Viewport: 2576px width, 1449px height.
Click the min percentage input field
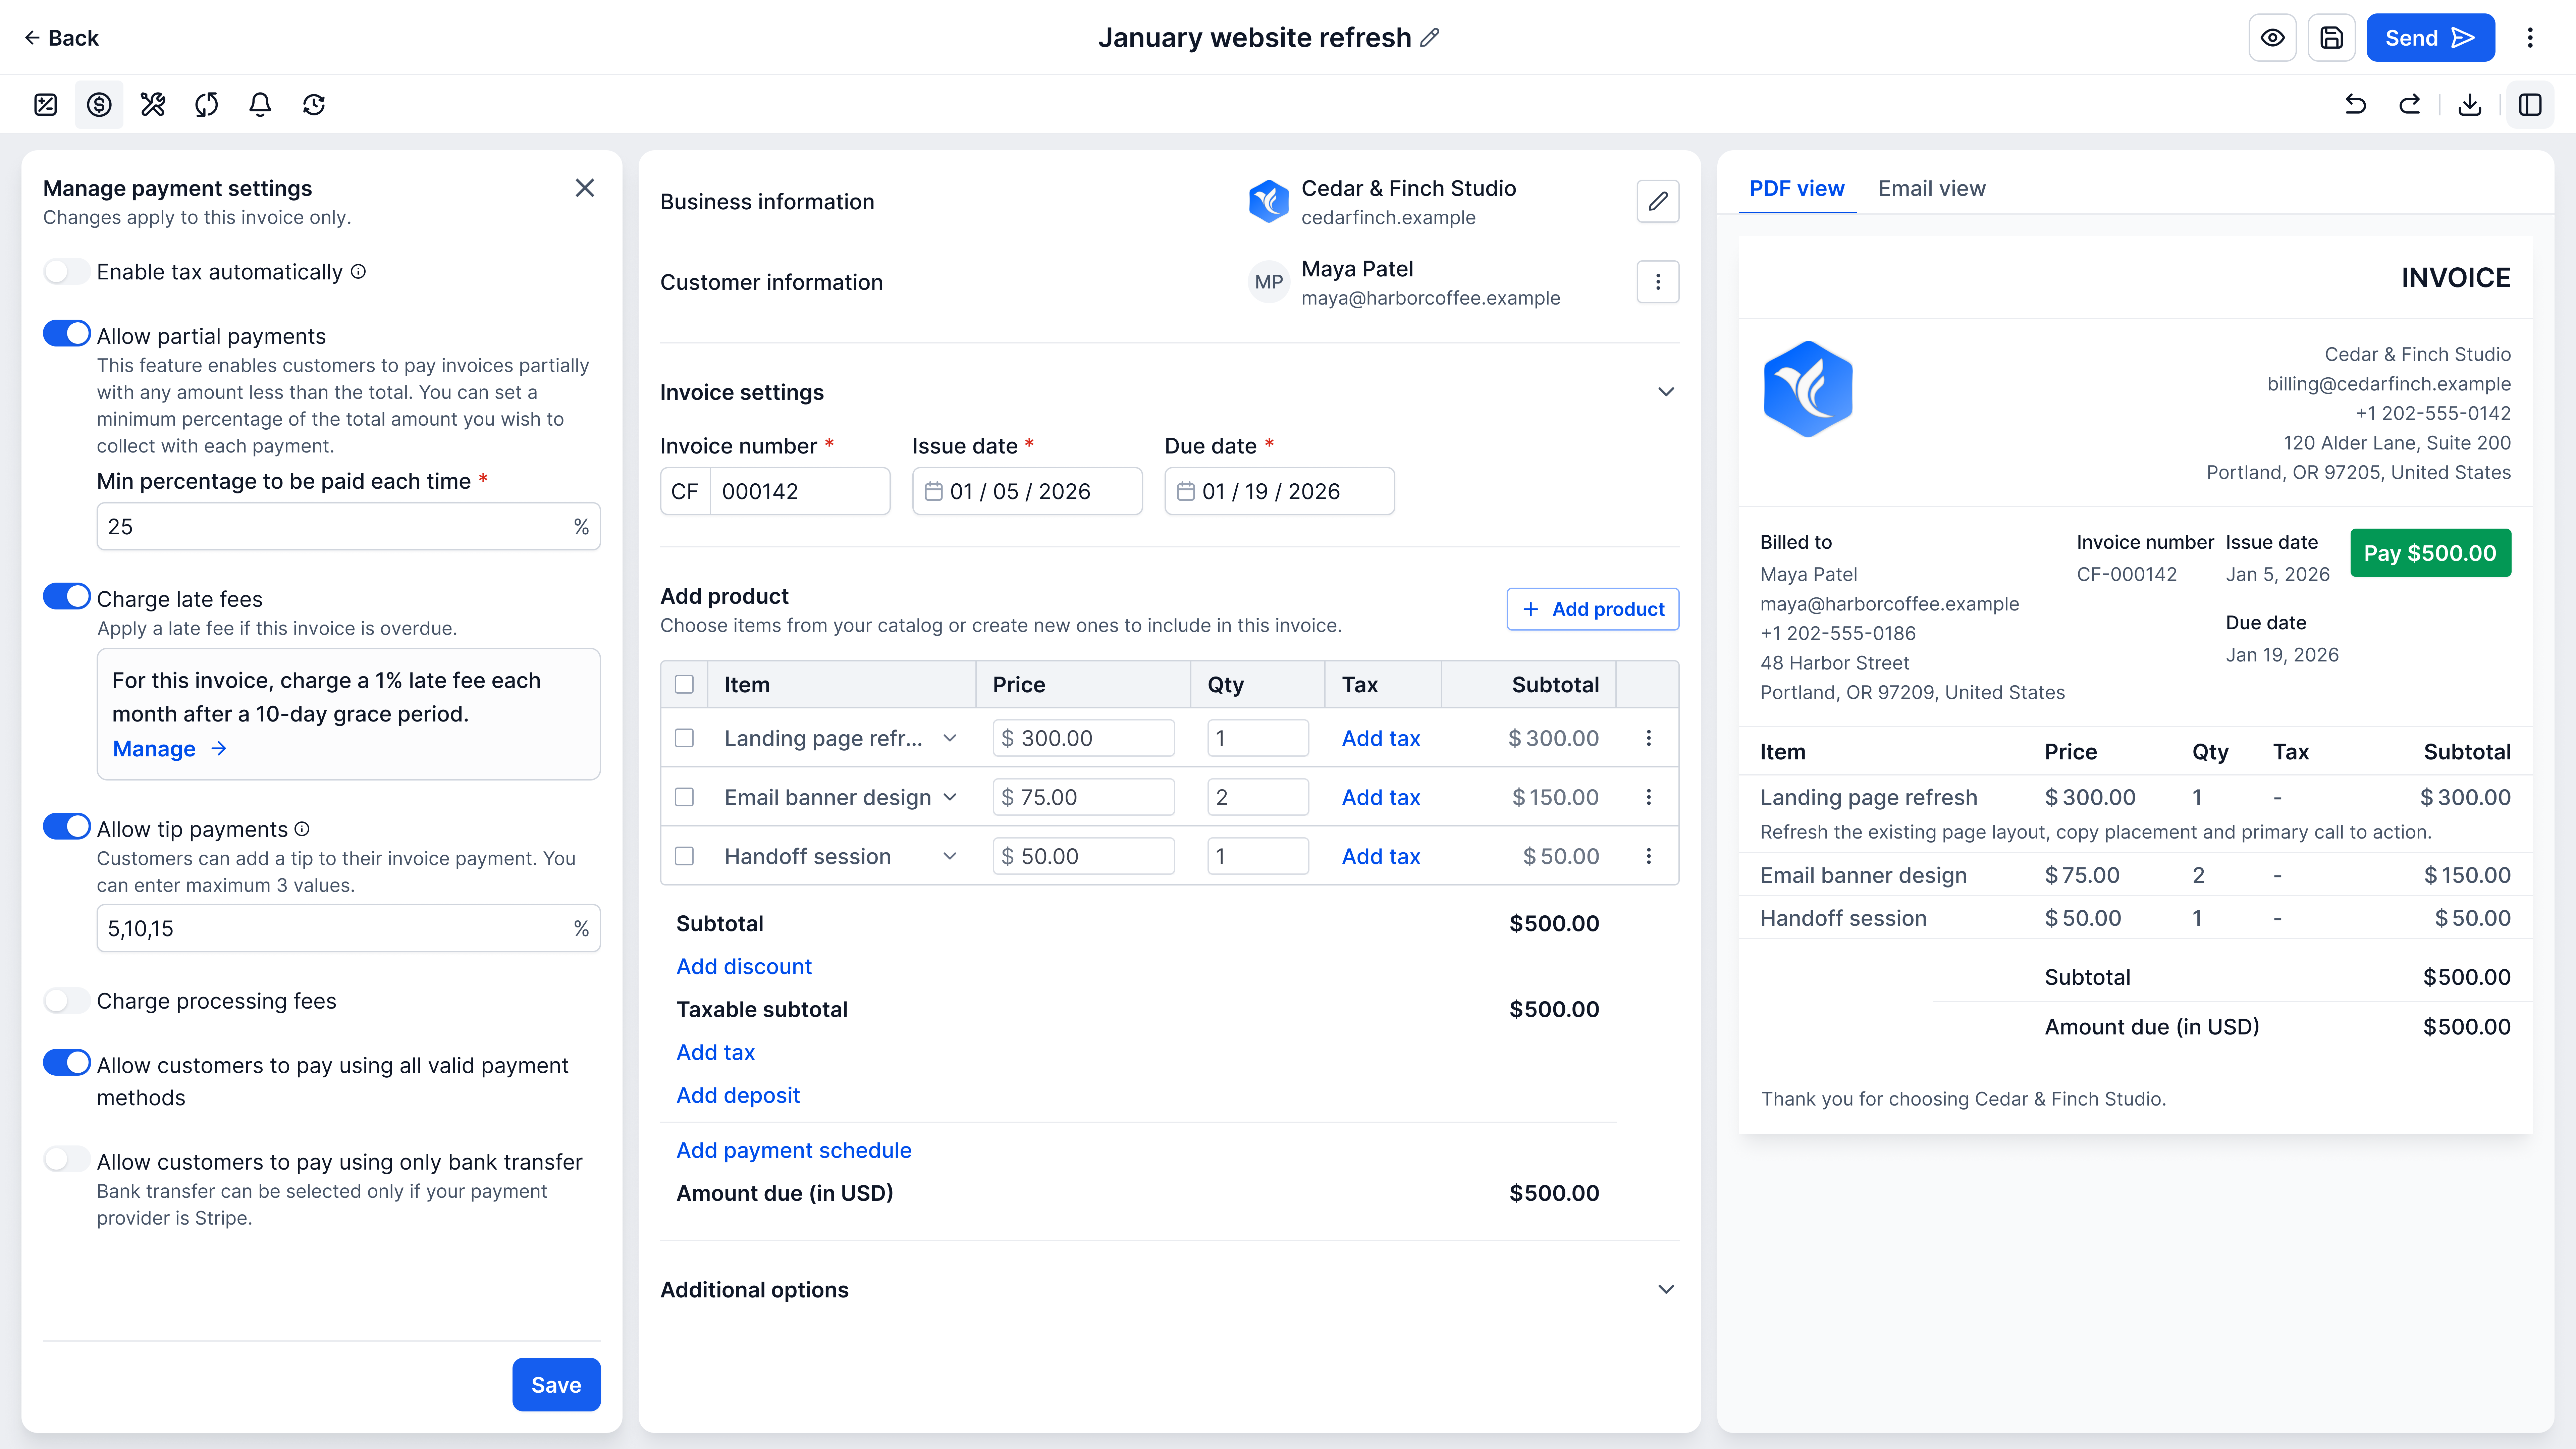coord(348,527)
